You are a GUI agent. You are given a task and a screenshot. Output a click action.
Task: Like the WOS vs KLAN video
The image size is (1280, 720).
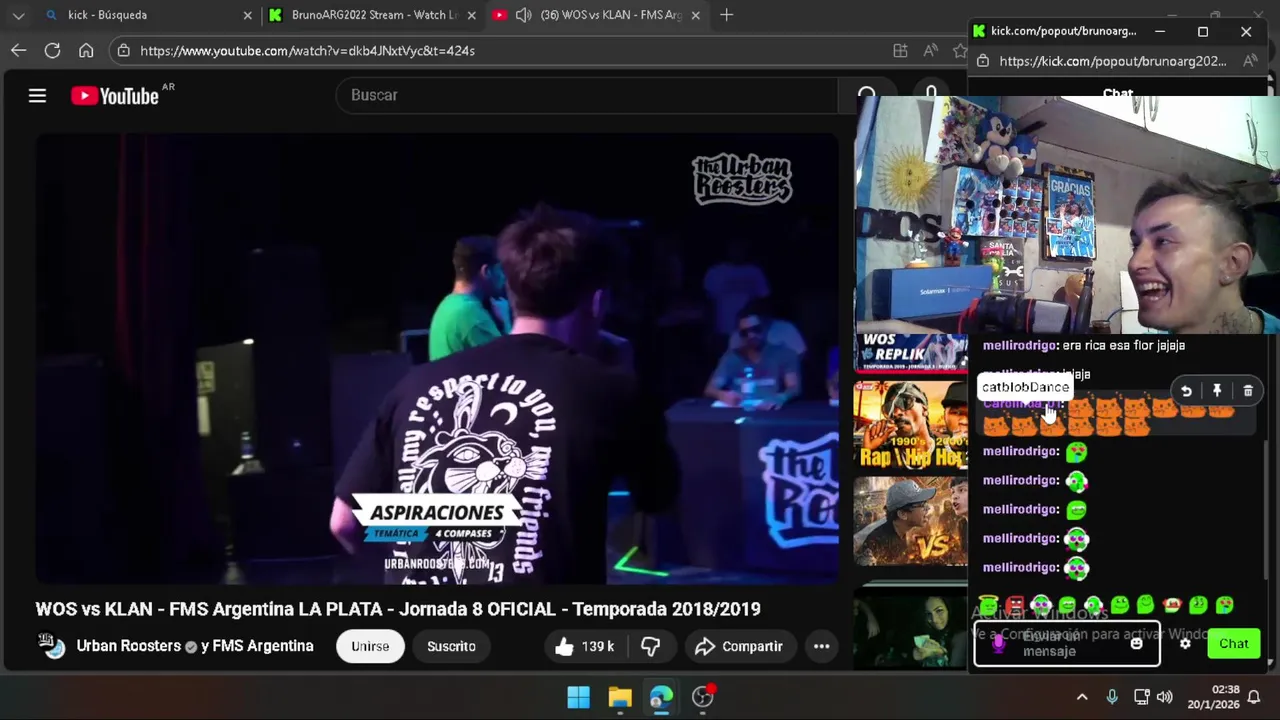pos(583,646)
